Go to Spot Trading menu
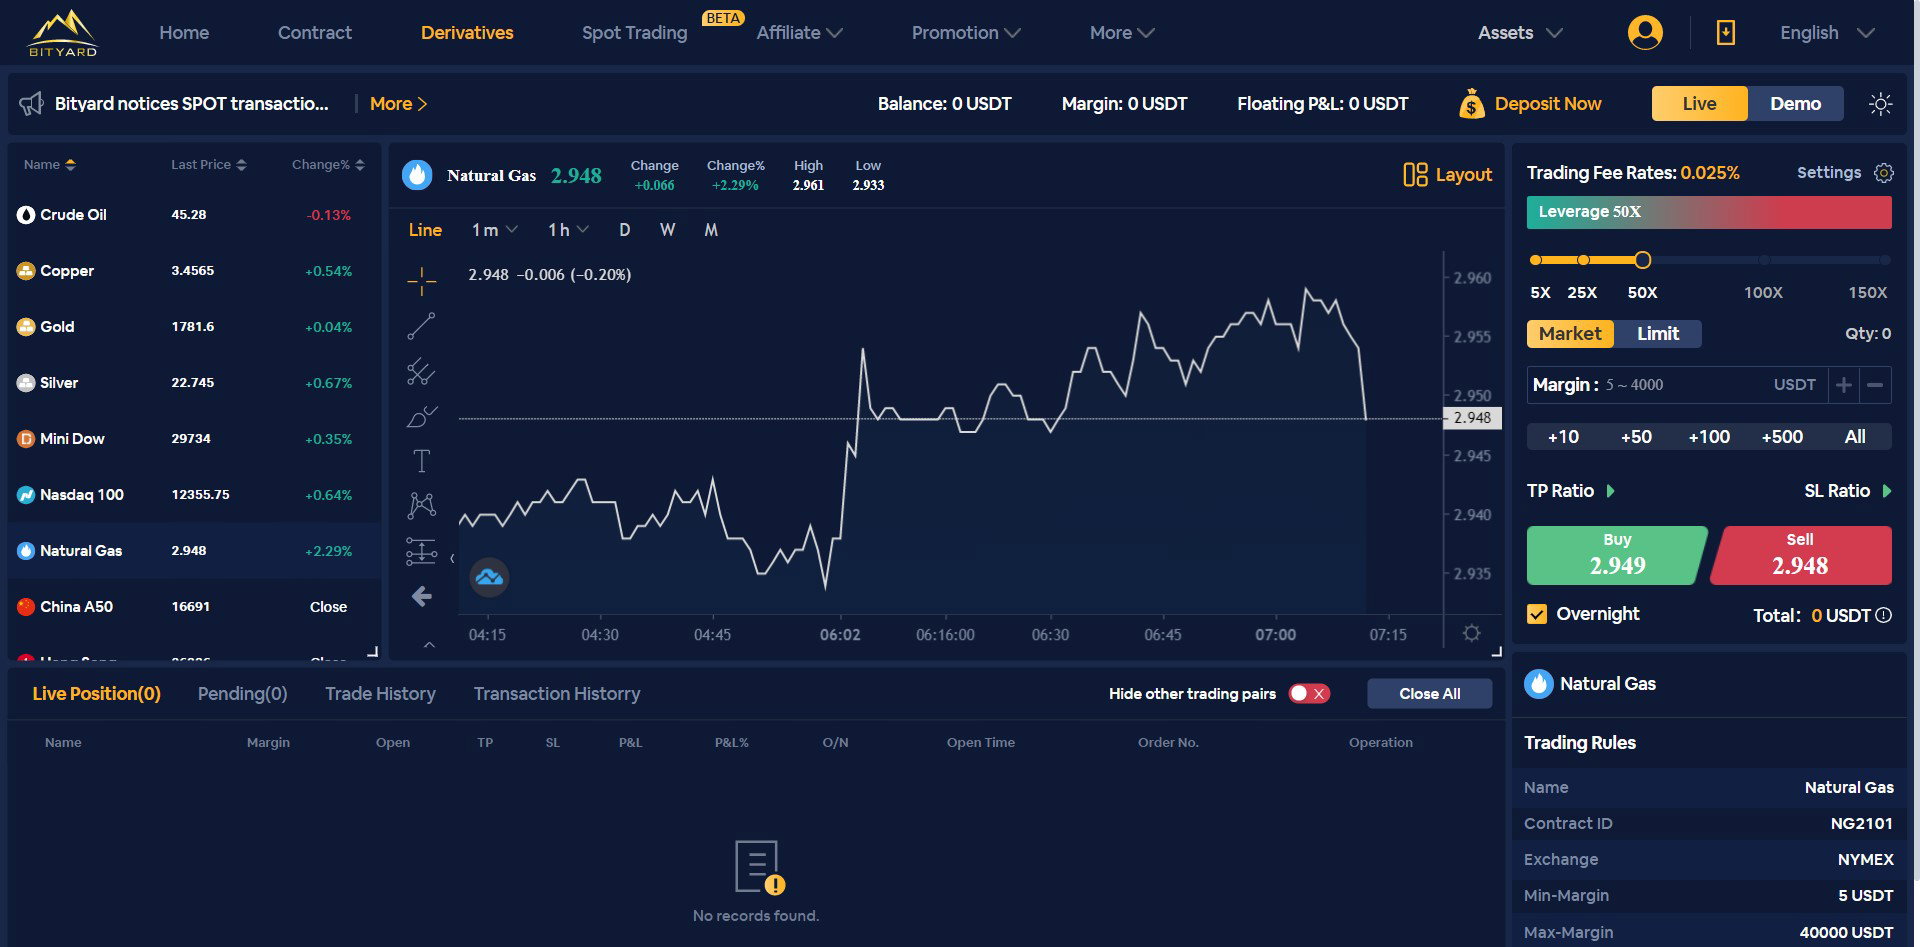 click(635, 33)
